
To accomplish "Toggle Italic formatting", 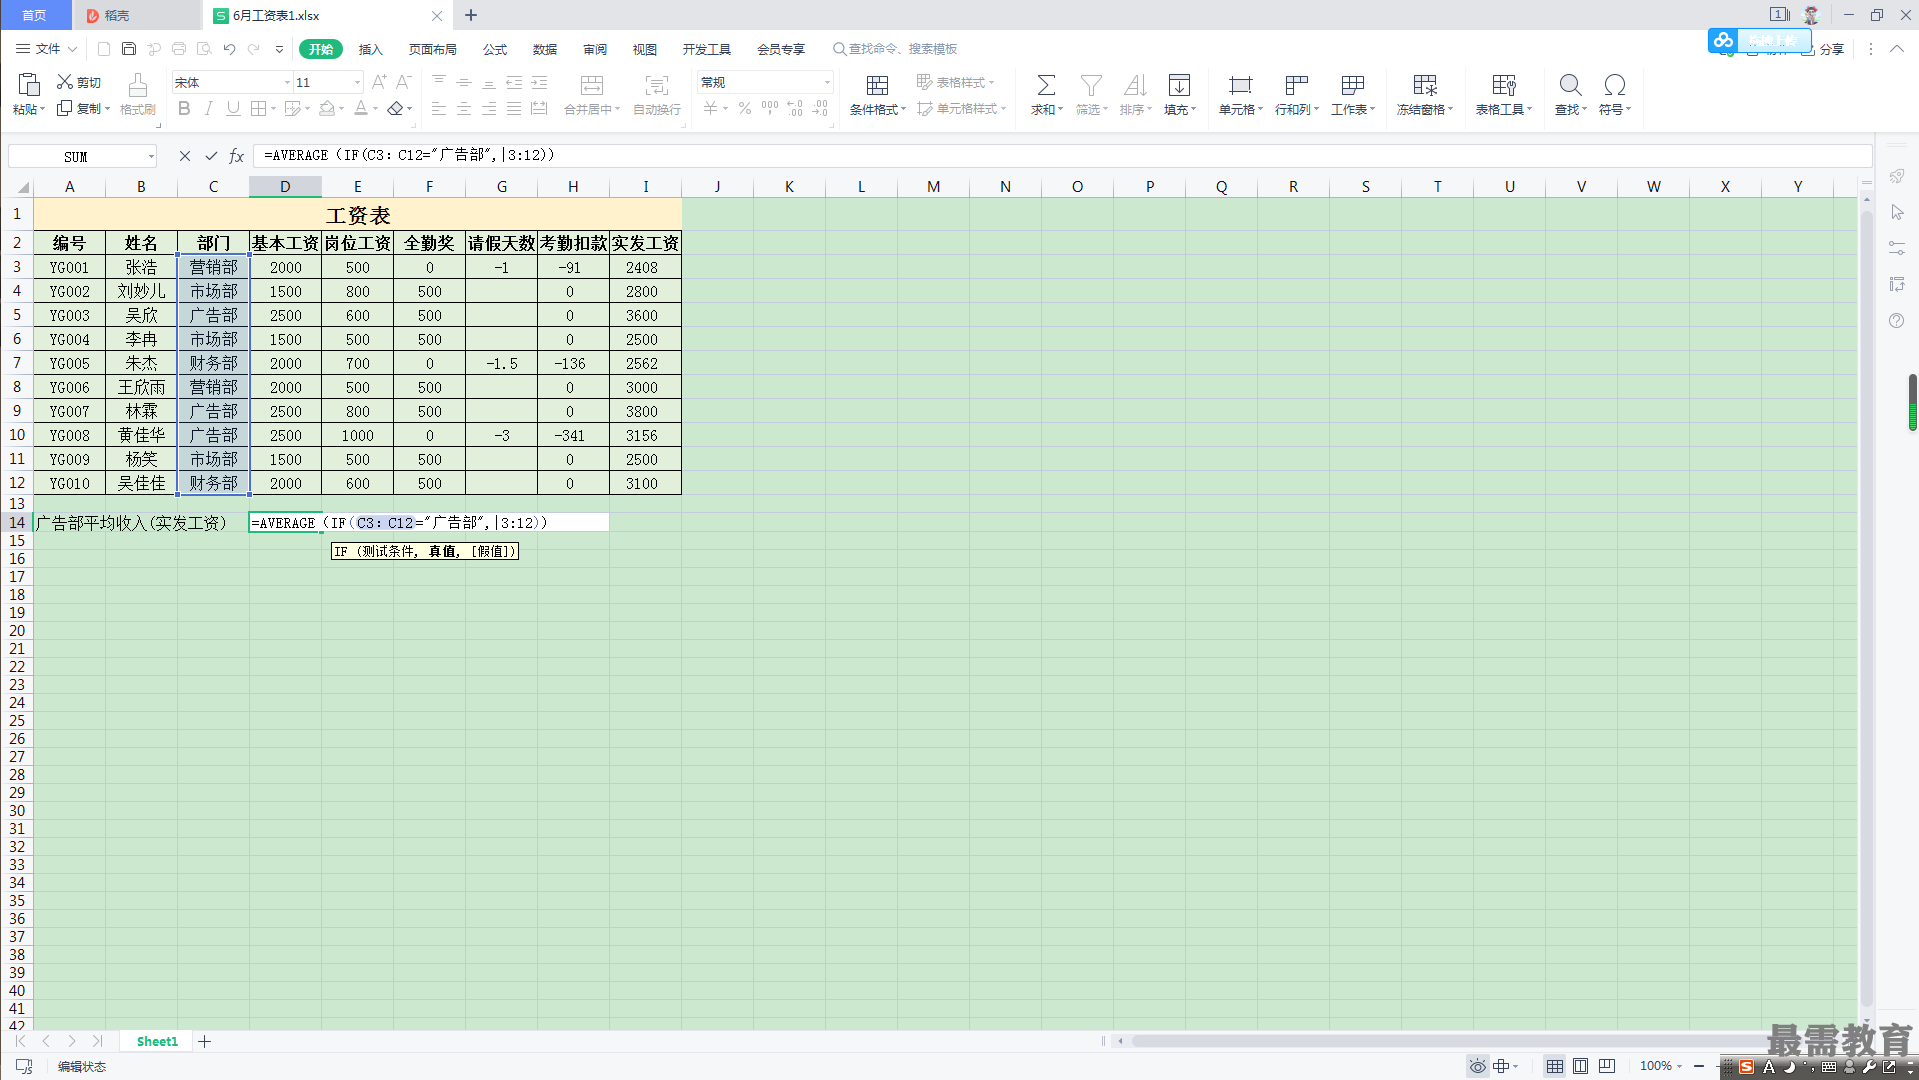I will click(x=208, y=109).
